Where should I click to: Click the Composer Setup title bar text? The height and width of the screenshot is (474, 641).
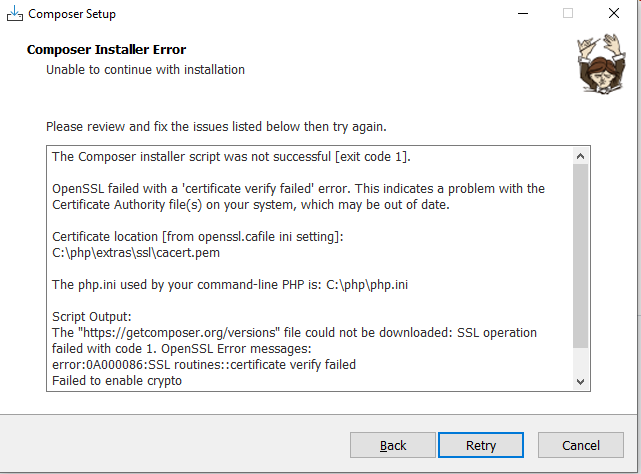pos(72,14)
